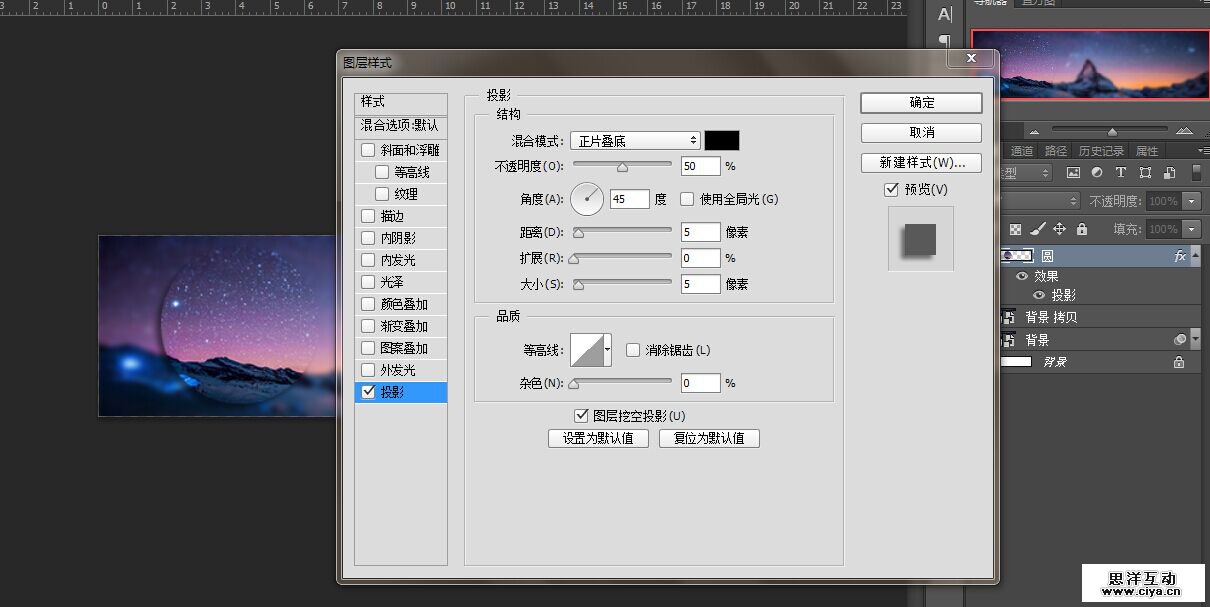
Task: Click lock image pixels brush icon
Action: click(x=1038, y=229)
